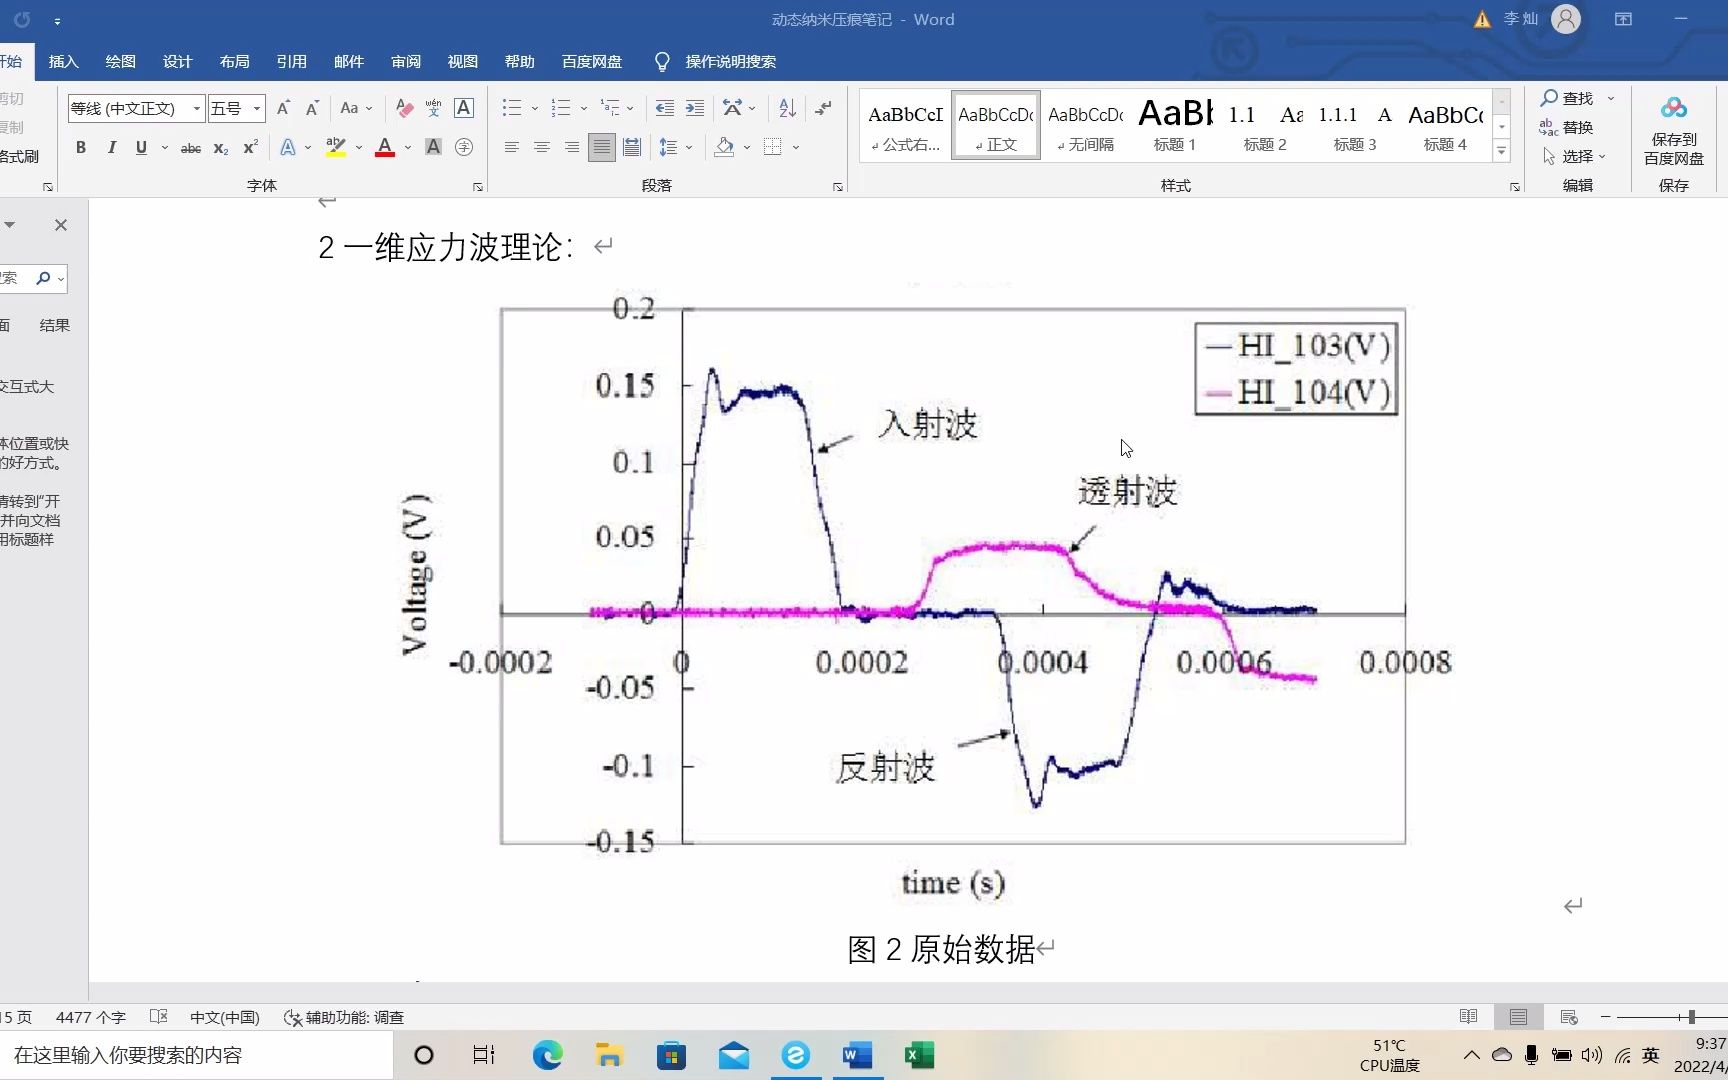The width and height of the screenshot is (1728, 1080).
Task: Click the Sort A-Z icon
Action: tap(786, 108)
